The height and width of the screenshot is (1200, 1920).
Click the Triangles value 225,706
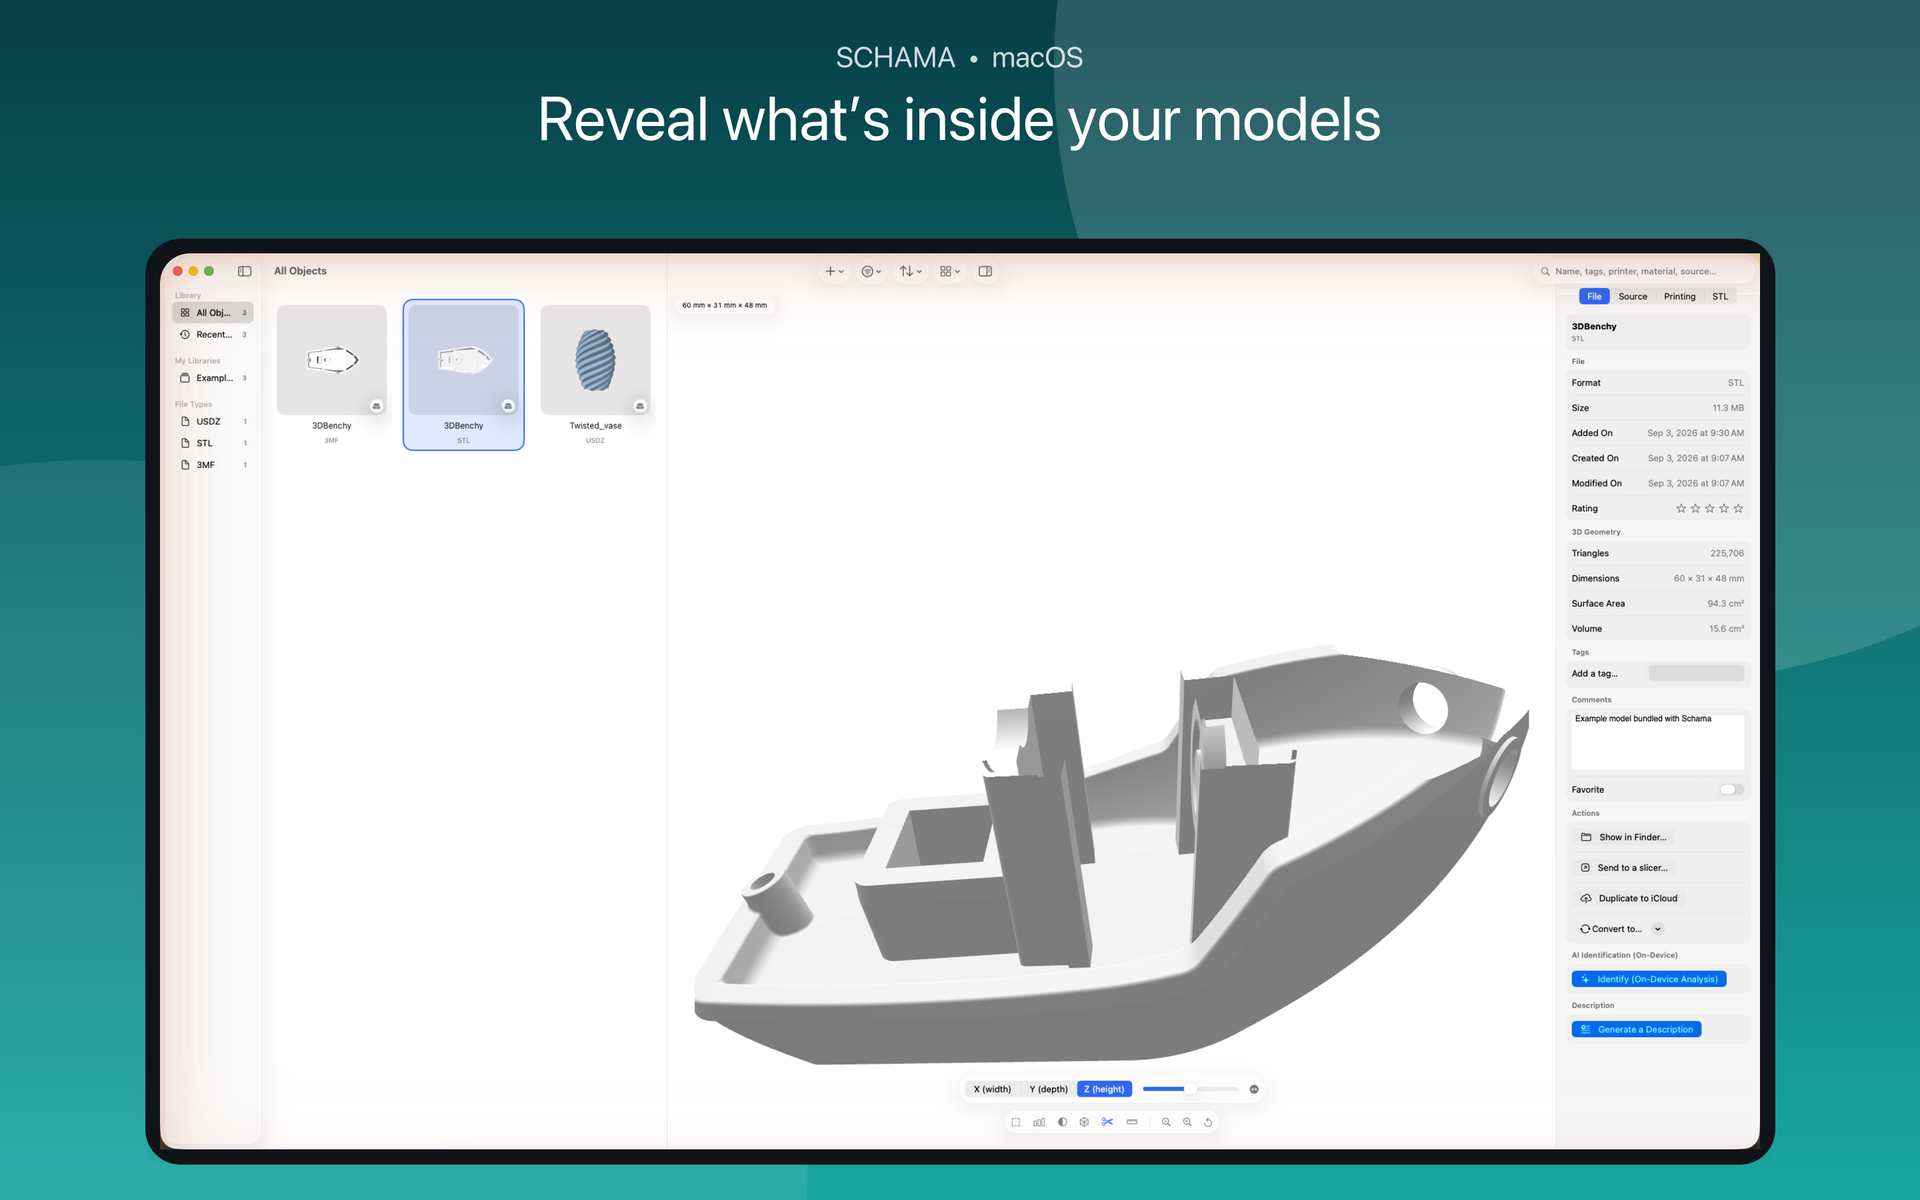[x=1727, y=553]
